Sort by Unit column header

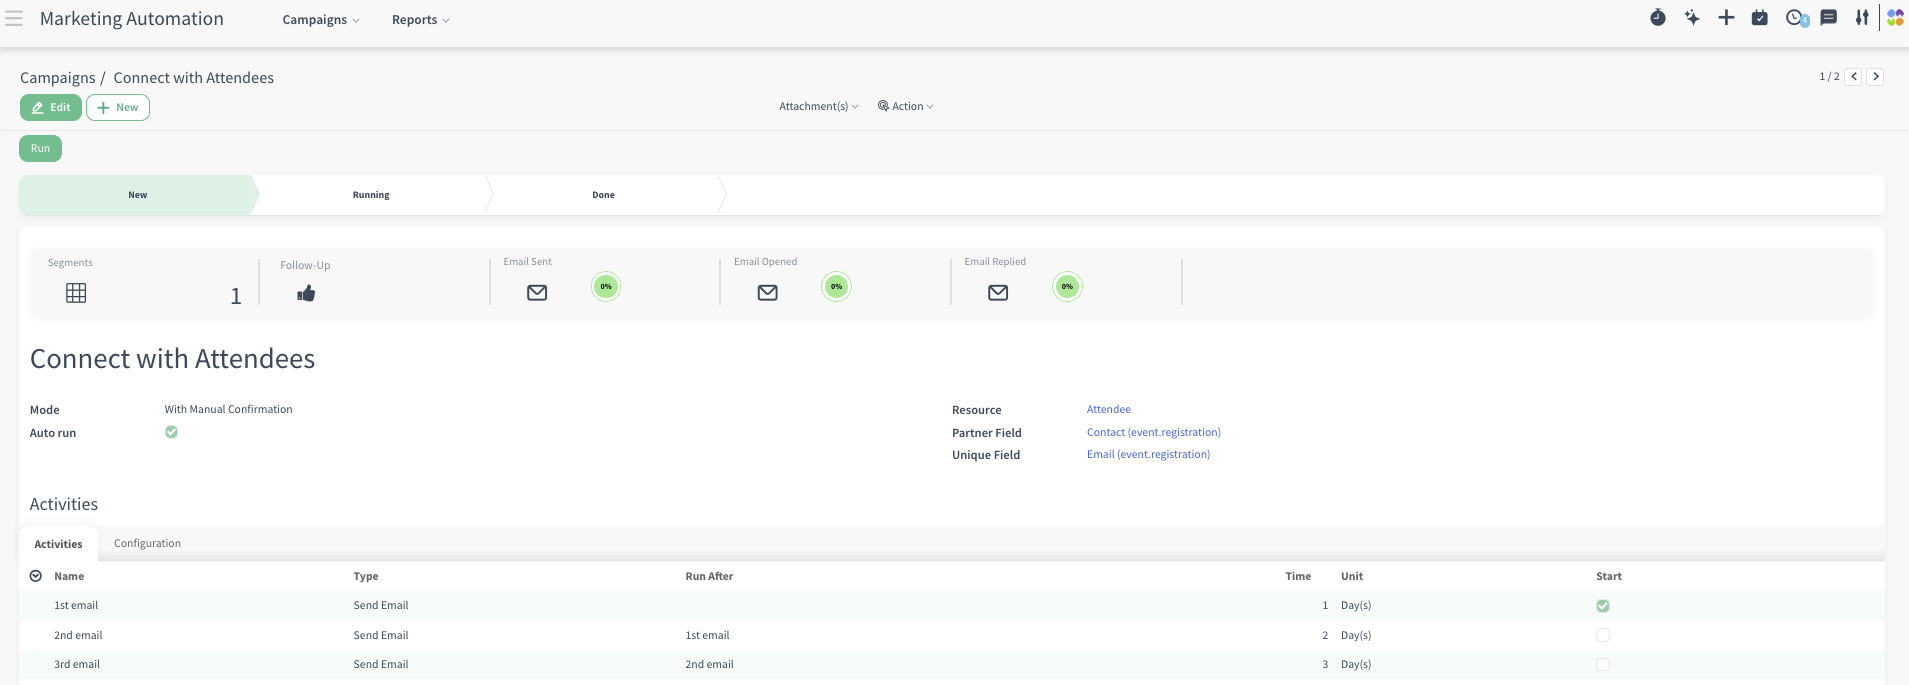1352,576
